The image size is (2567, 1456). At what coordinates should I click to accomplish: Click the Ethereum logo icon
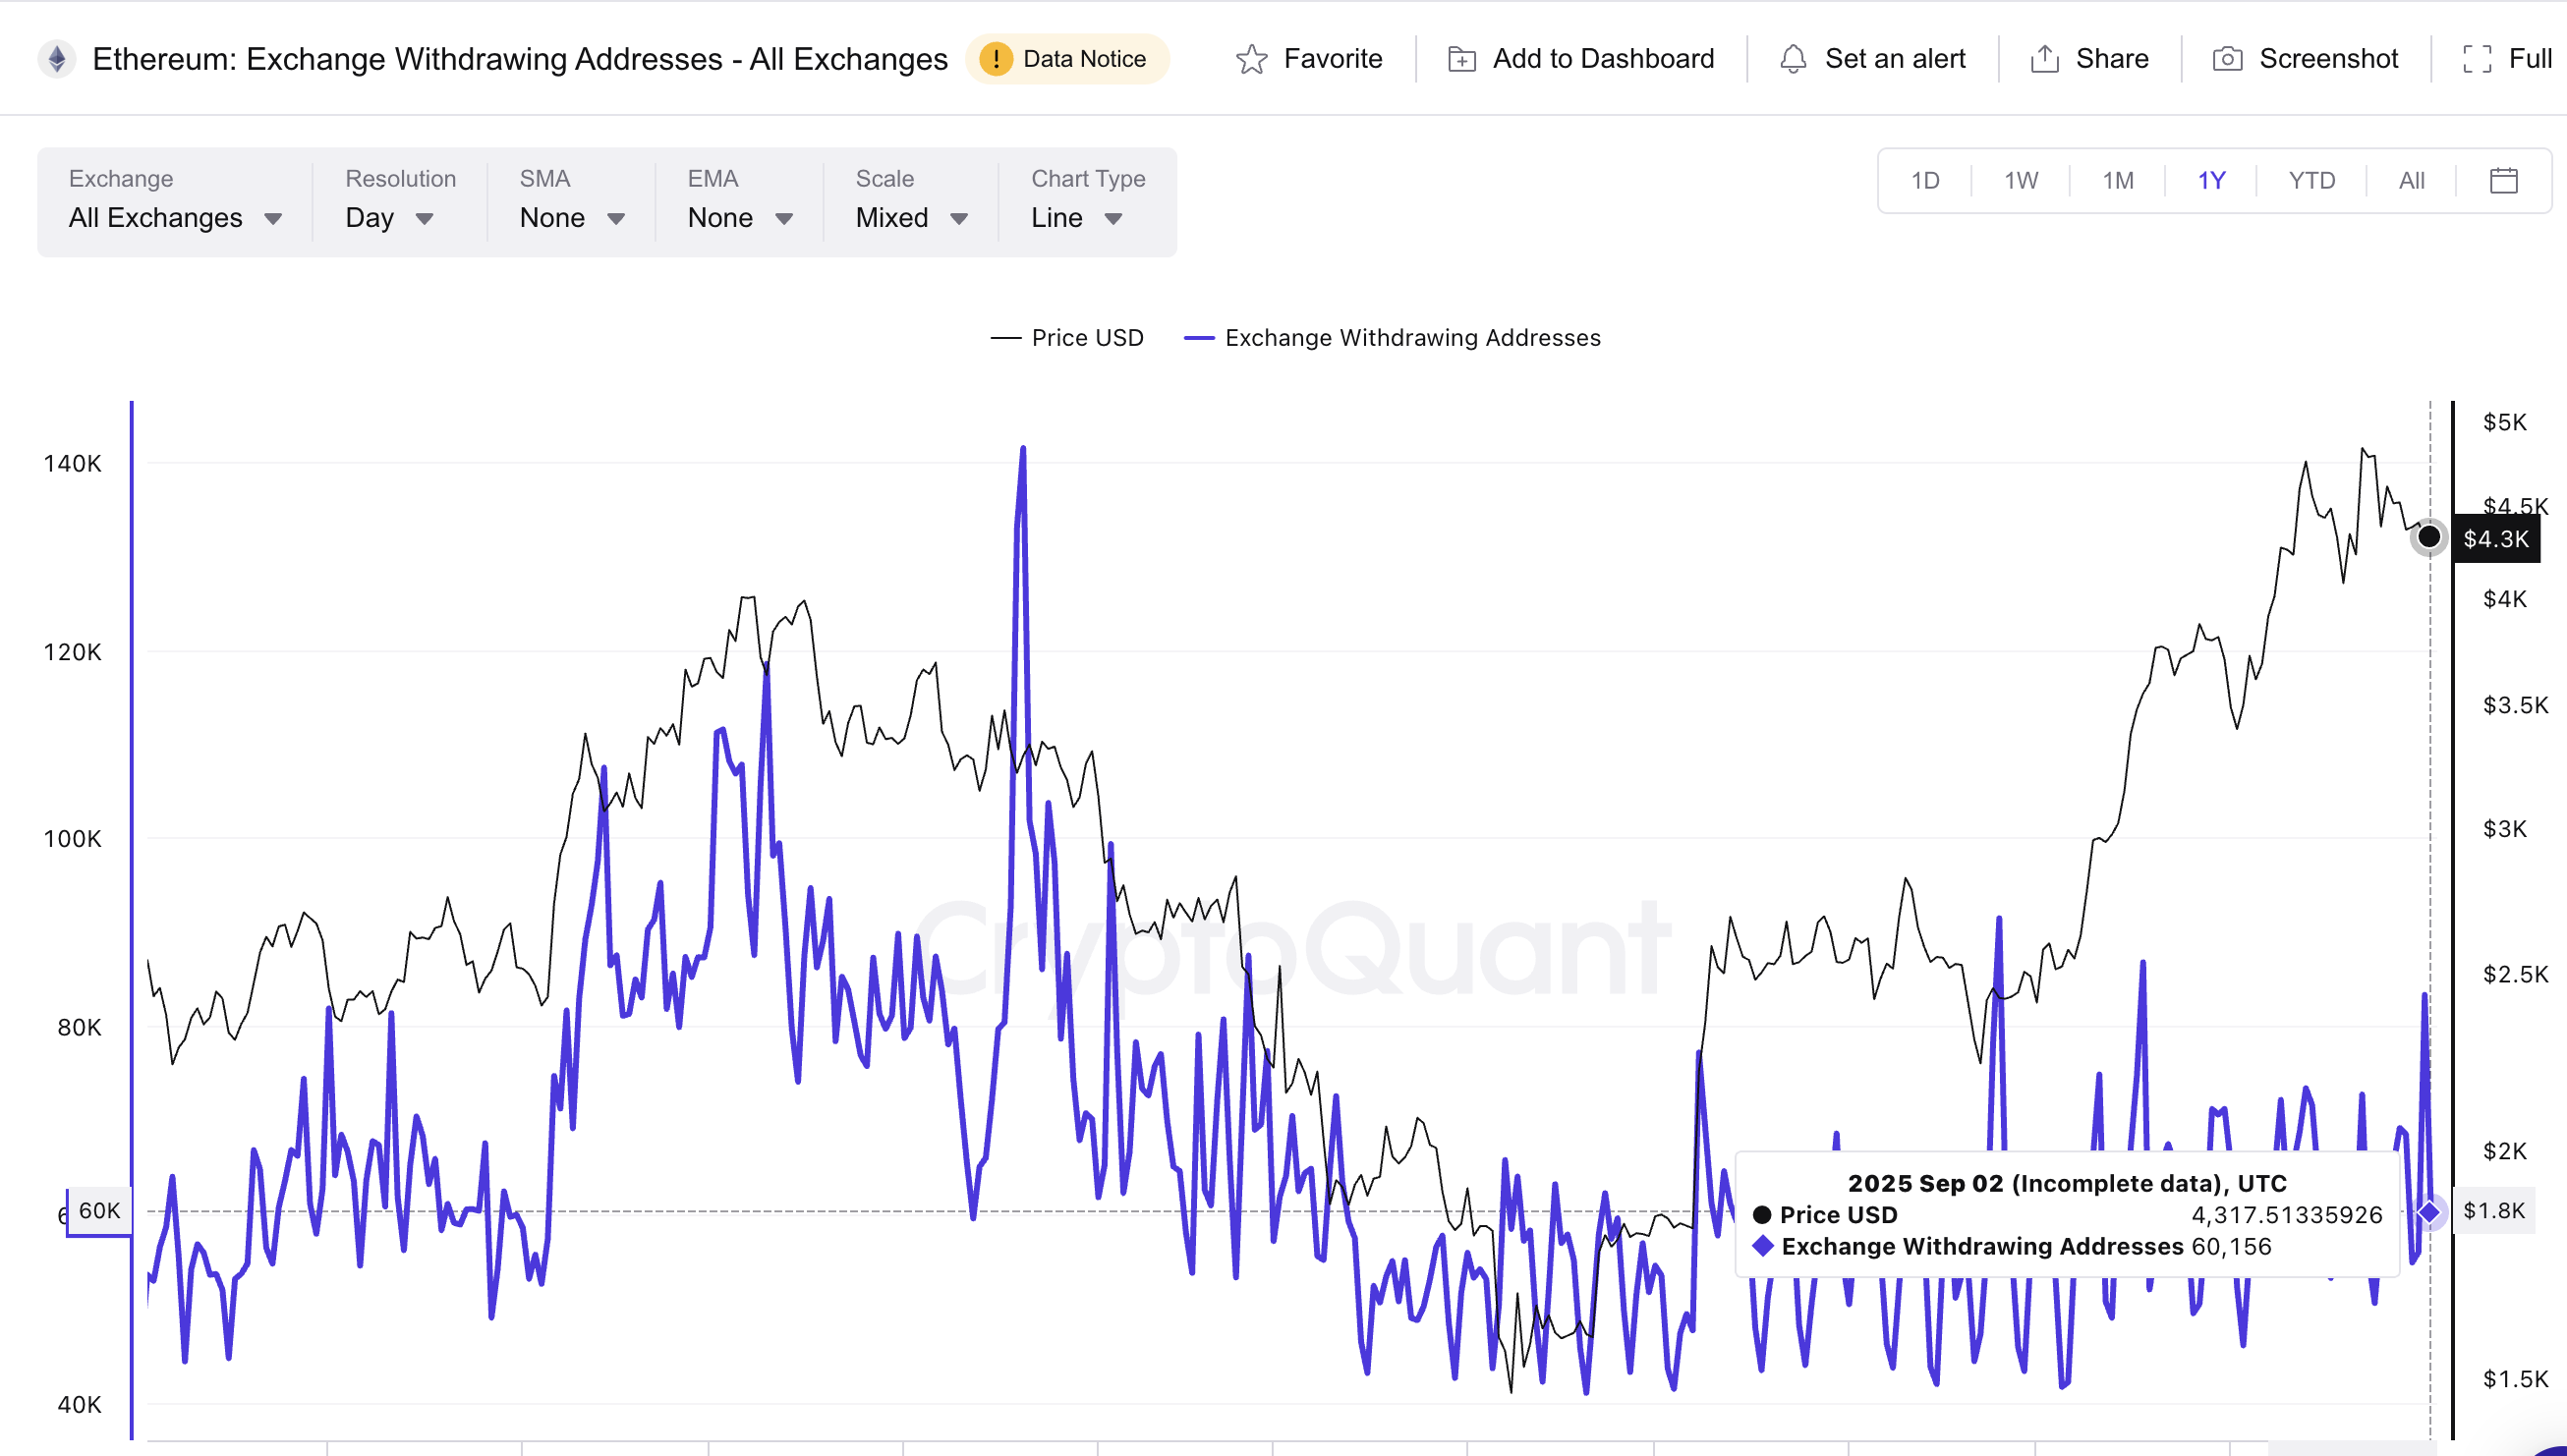(57, 59)
